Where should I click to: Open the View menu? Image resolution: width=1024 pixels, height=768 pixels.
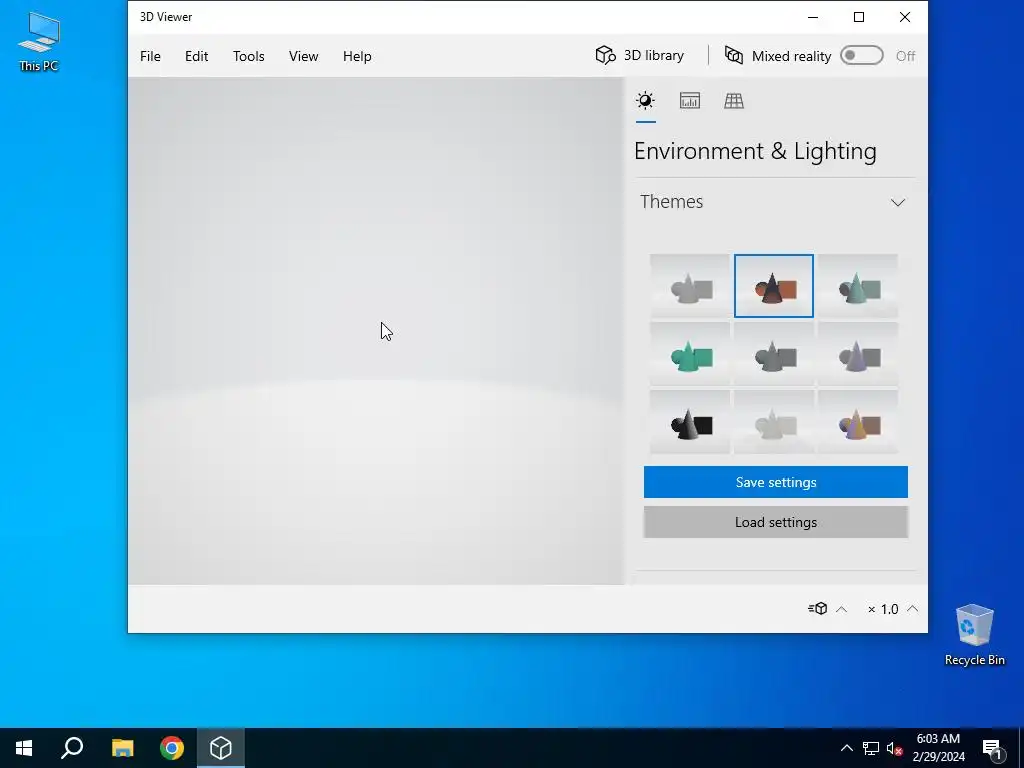(x=304, y=56)
